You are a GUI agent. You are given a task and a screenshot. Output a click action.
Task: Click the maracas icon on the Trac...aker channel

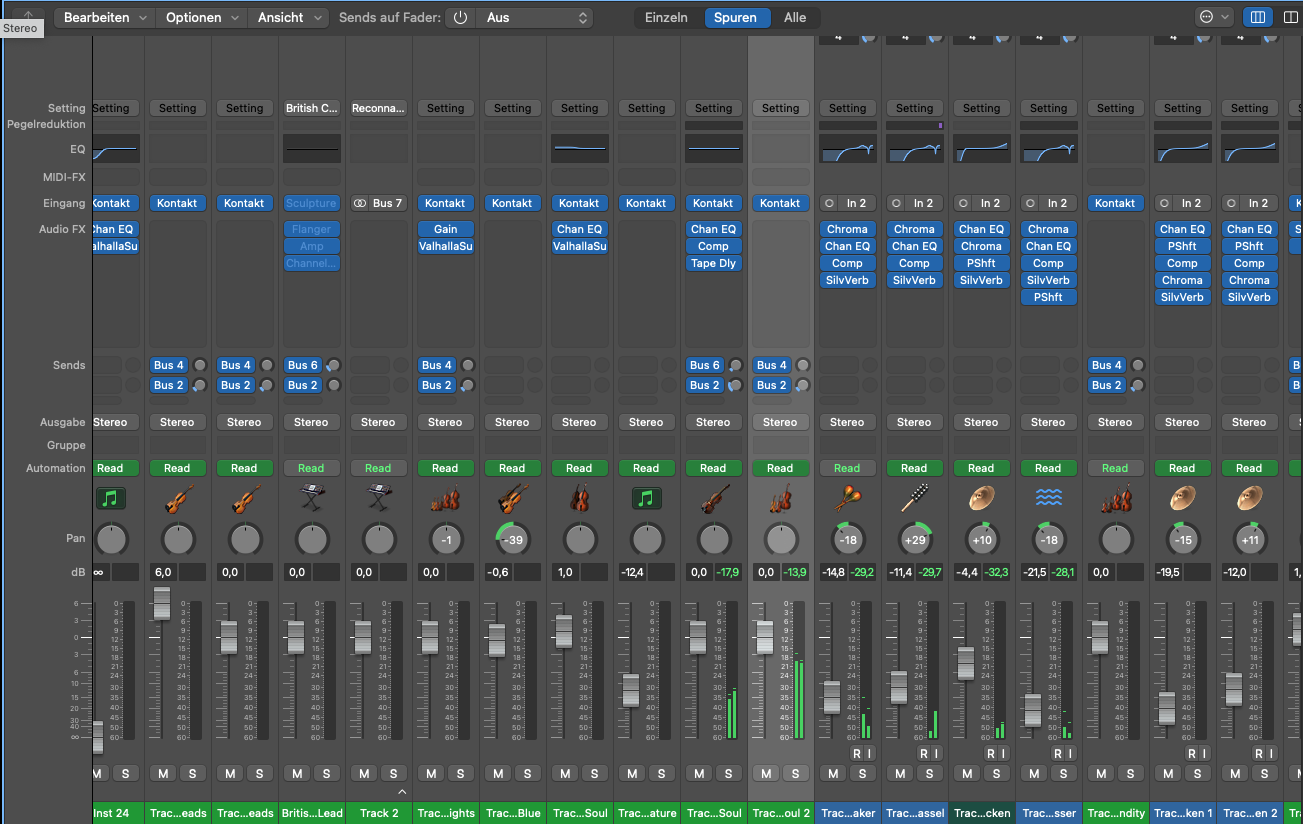click(x=847, y=498)
